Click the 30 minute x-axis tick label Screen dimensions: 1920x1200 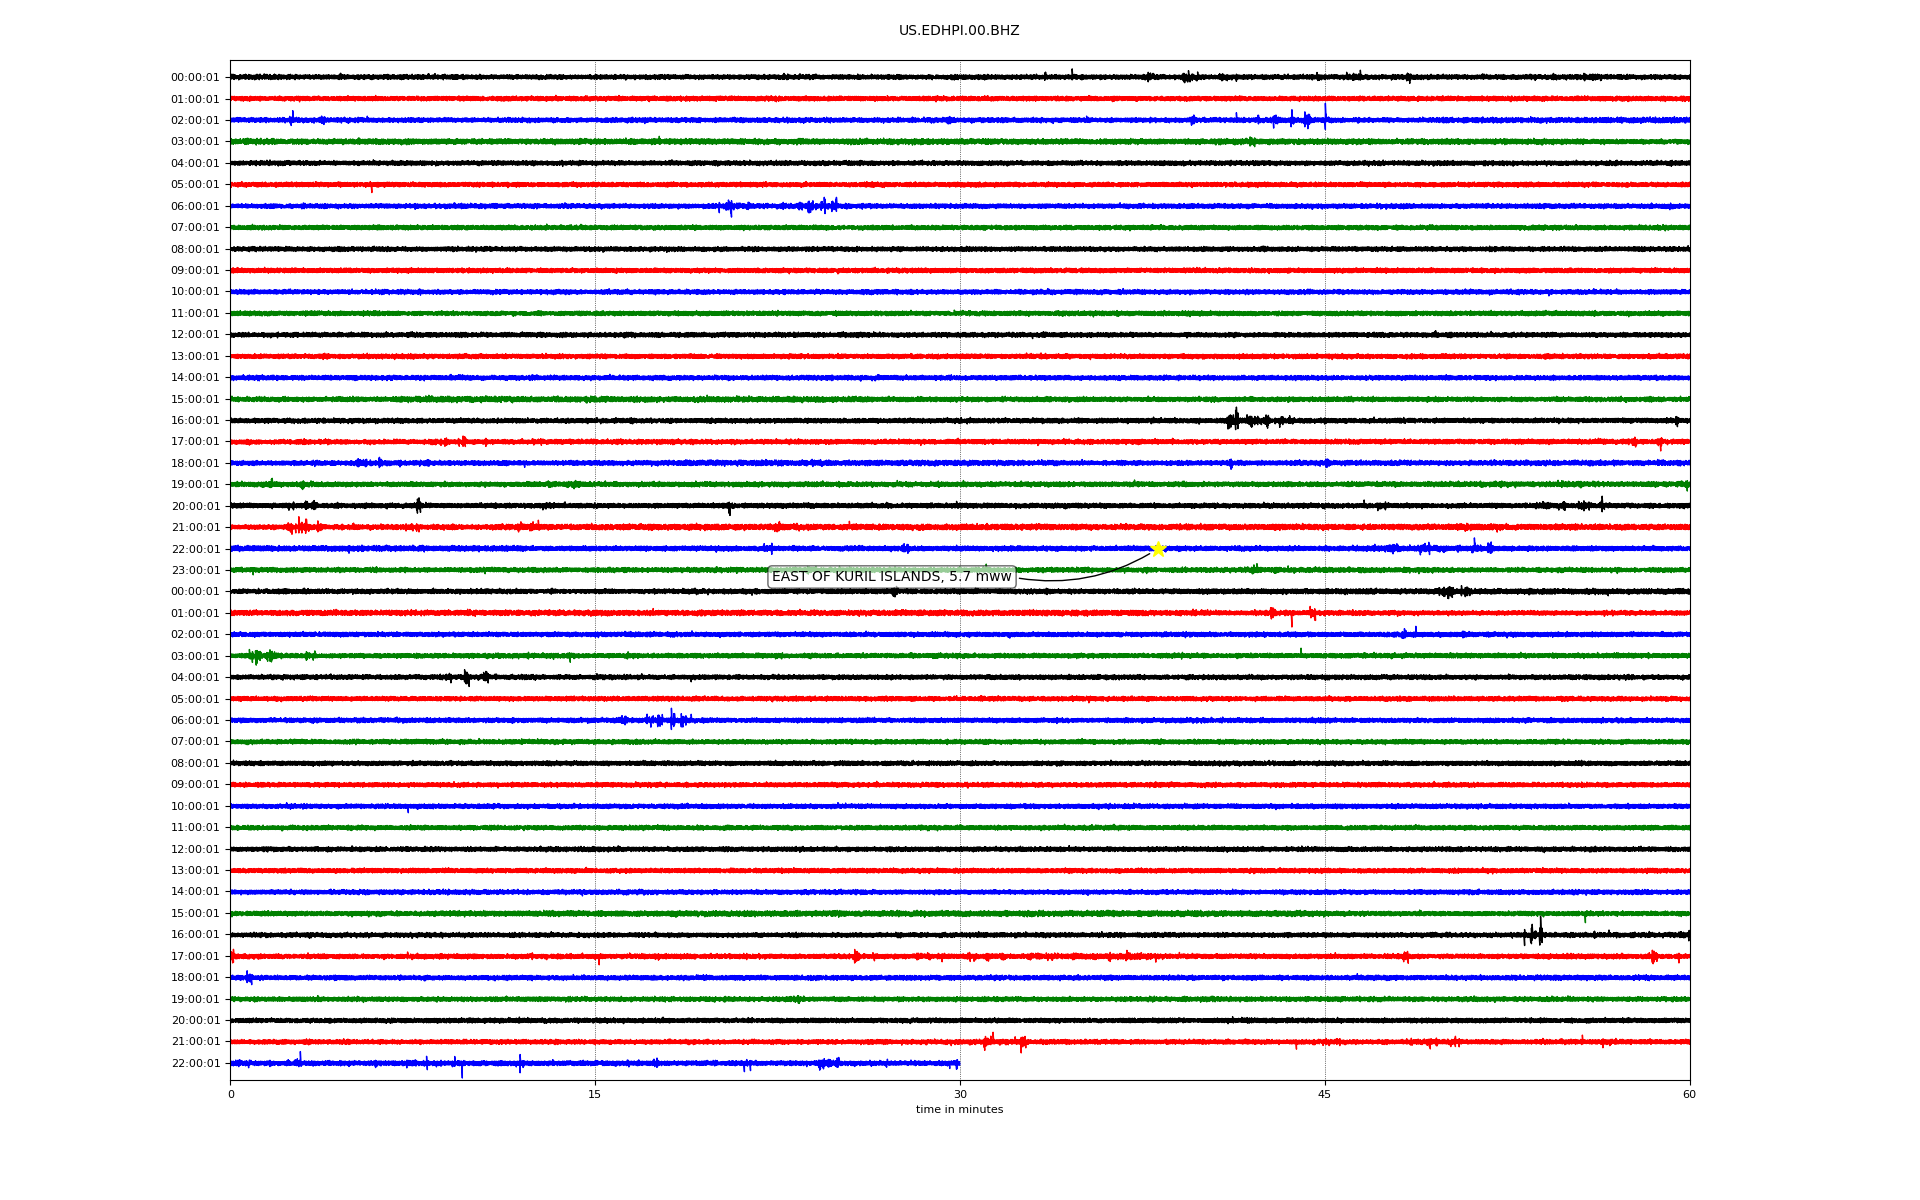pyautogui.click(x=960, y=1094)
